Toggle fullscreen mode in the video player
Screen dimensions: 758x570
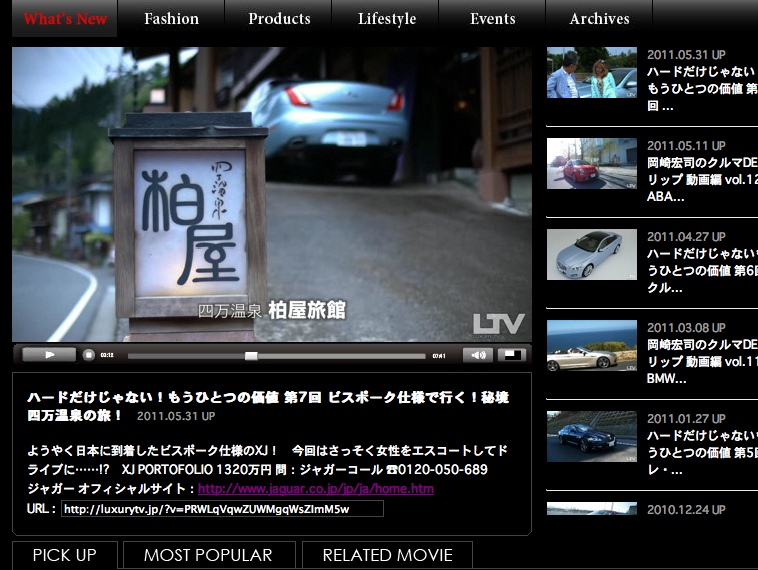pyautogui.click(x=512, y=355)
